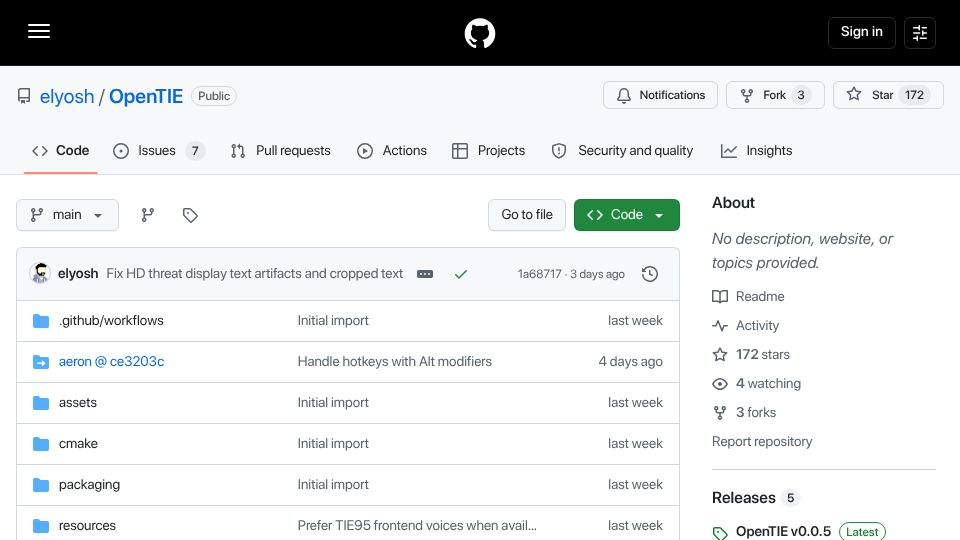Open 4 watching link
This screenshot has width=960, height=540.
(x=756, y=383)
